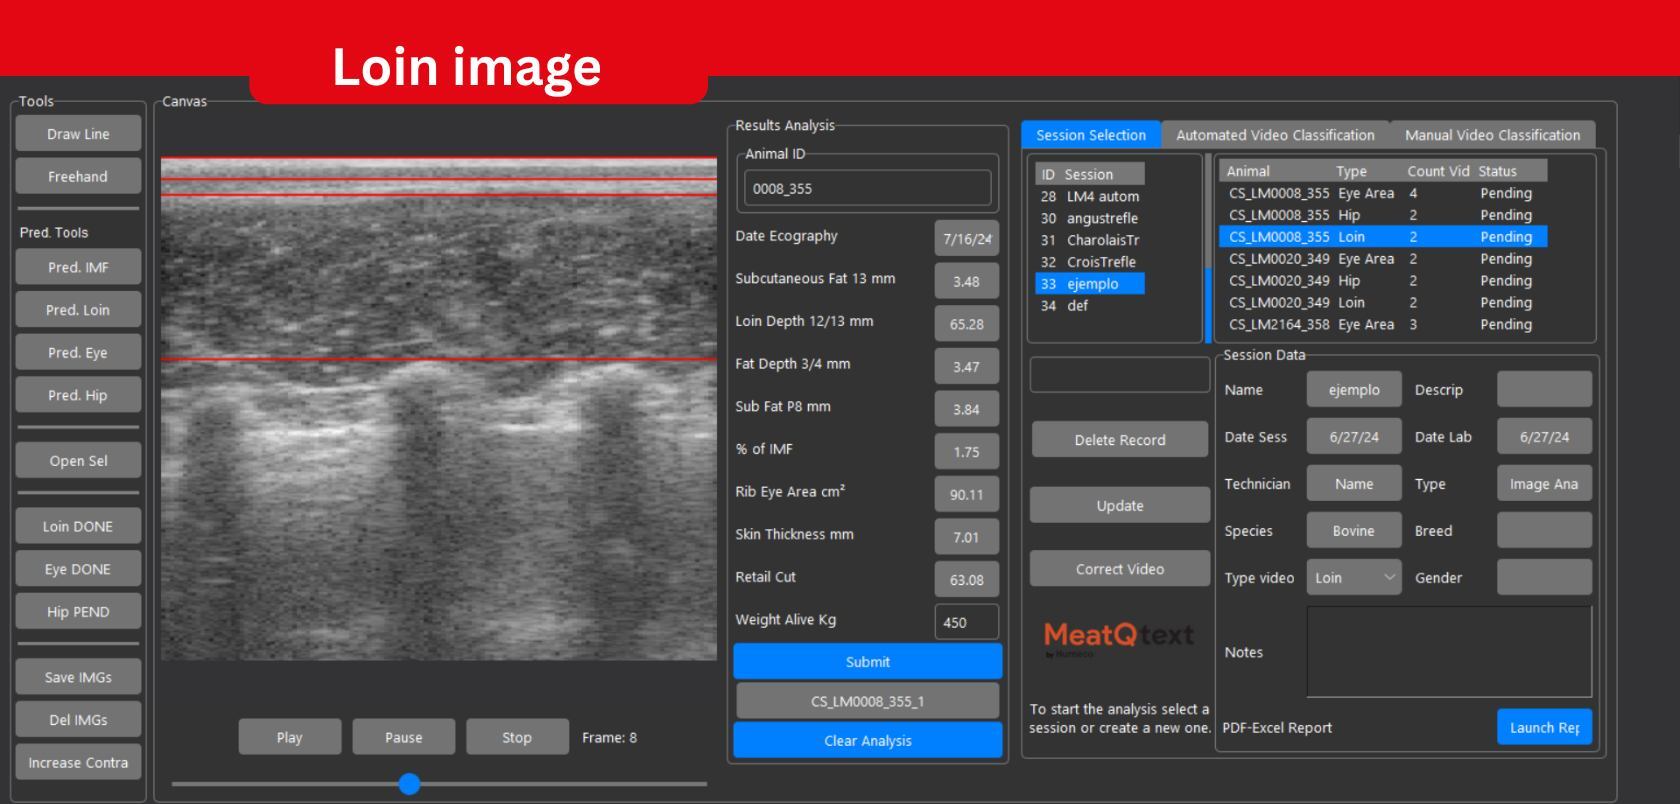The height and width of the screenshot is (804, 1680).
Task: Activate the Freehand drawing tool
Action: coord(78,177)
